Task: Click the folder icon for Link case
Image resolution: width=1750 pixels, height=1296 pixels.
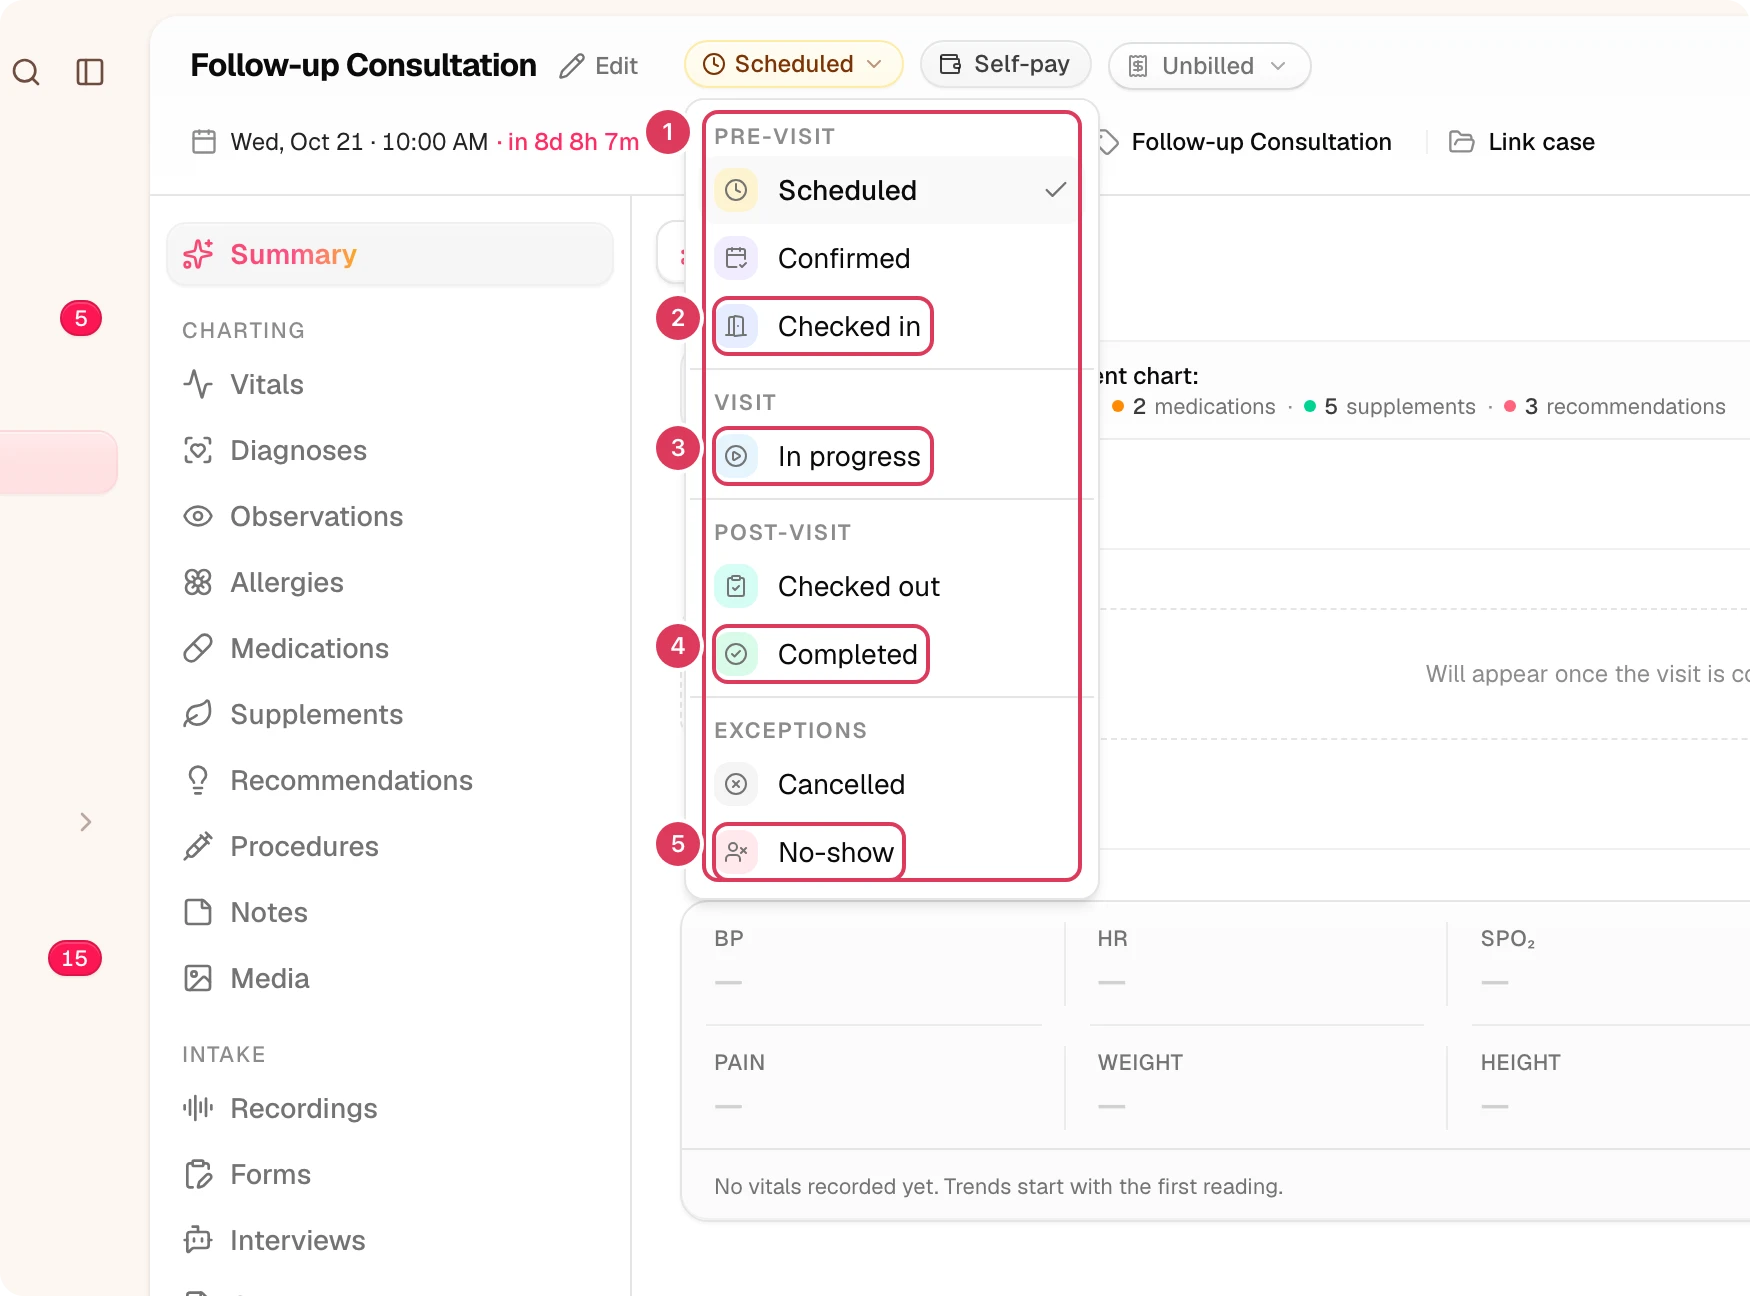Action: (x=1462, y=142)
